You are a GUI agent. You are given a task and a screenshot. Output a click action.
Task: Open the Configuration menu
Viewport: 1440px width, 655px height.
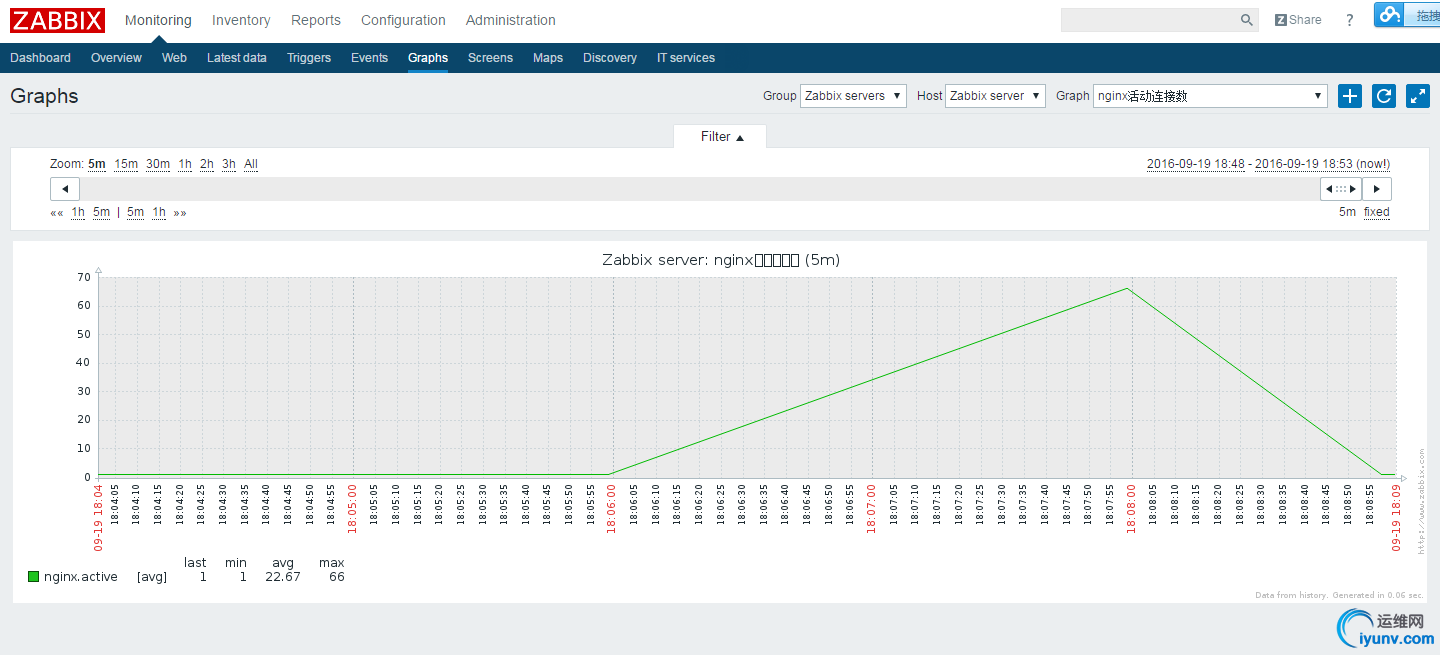[x=403, y=20]
